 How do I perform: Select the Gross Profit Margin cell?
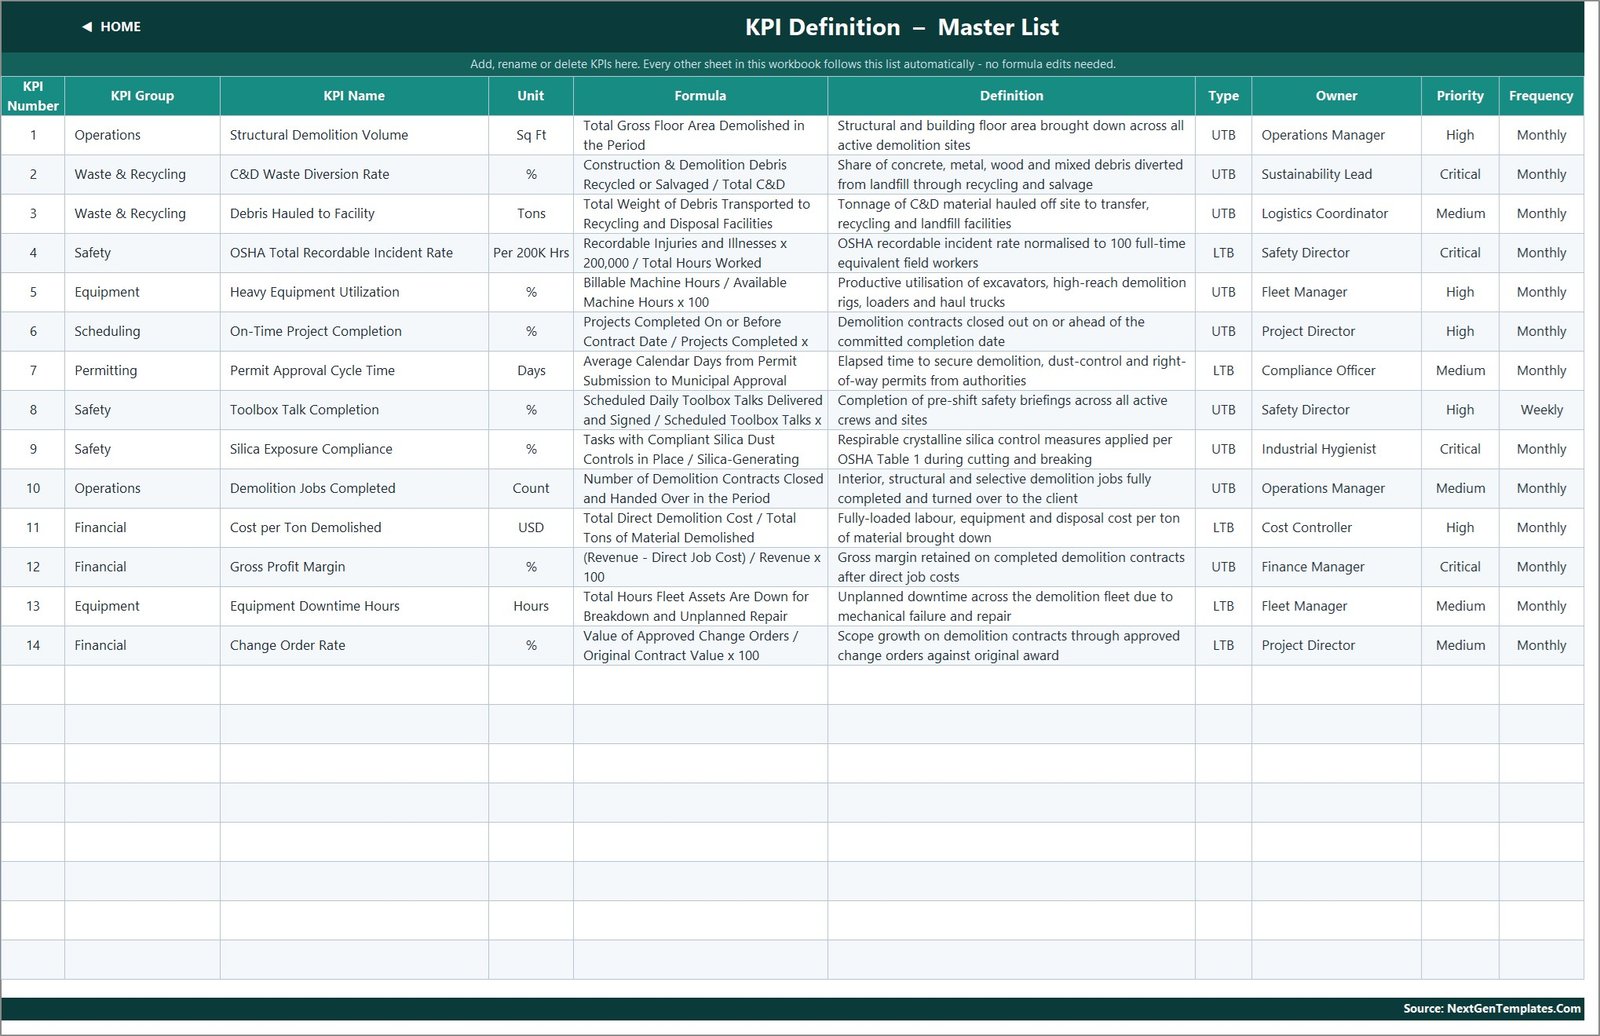tap(354, 567)
